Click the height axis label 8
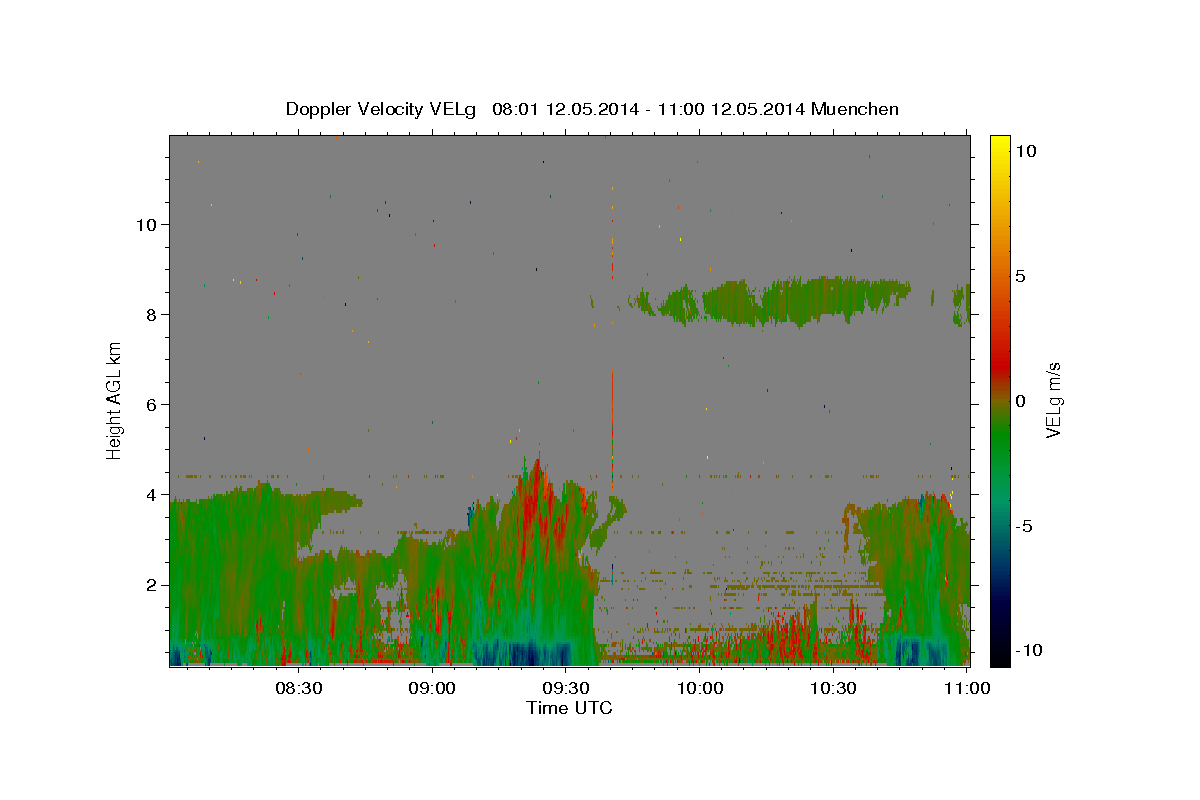Screen dimensions: 1200x800 point(151,314)
